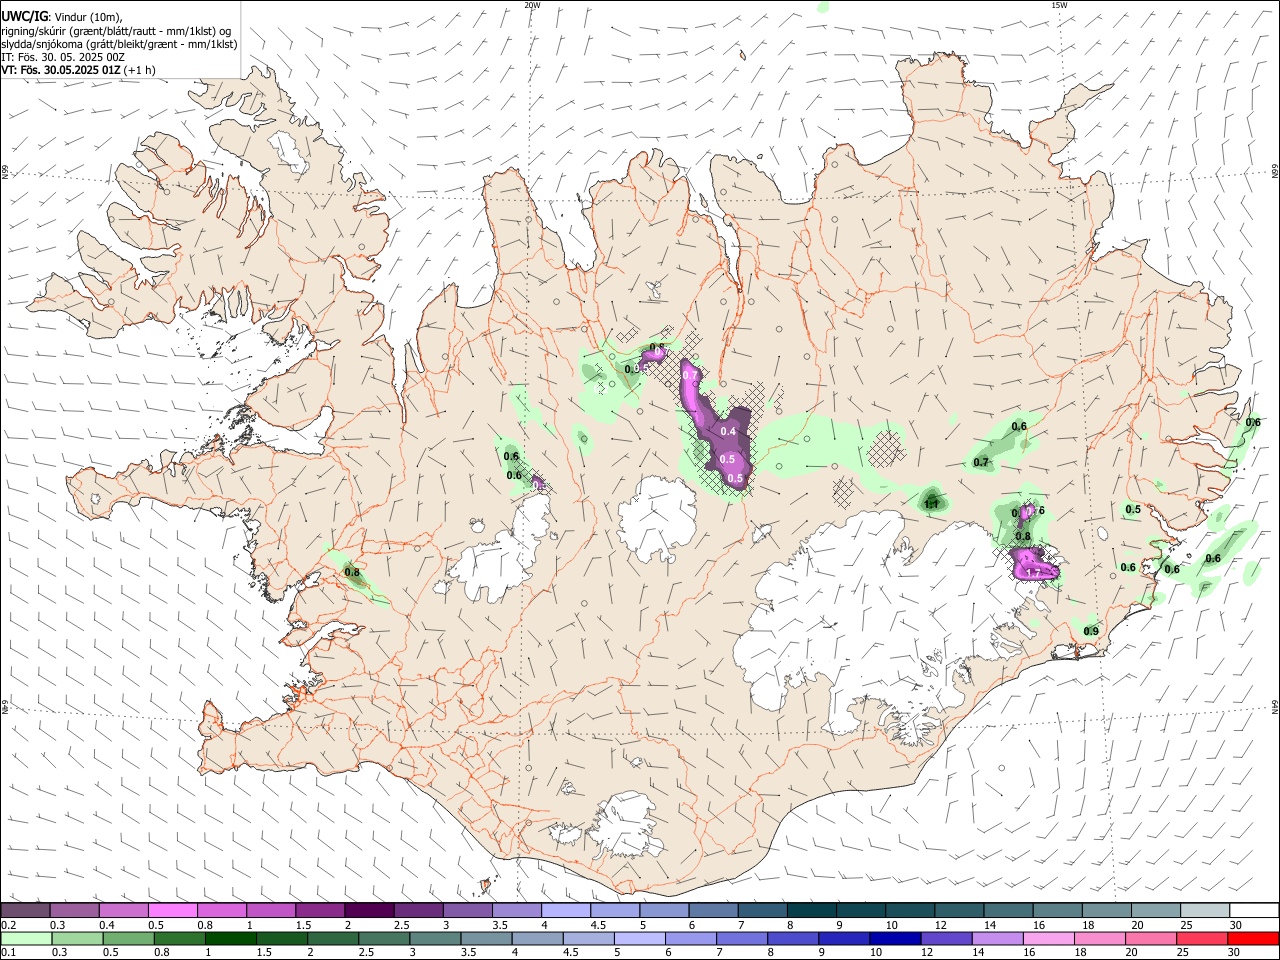Pick the lower legend green swatch labeled 0.5
This screenshot has height=960, width=1280.
pyautogui.click(x=129, y=938)
